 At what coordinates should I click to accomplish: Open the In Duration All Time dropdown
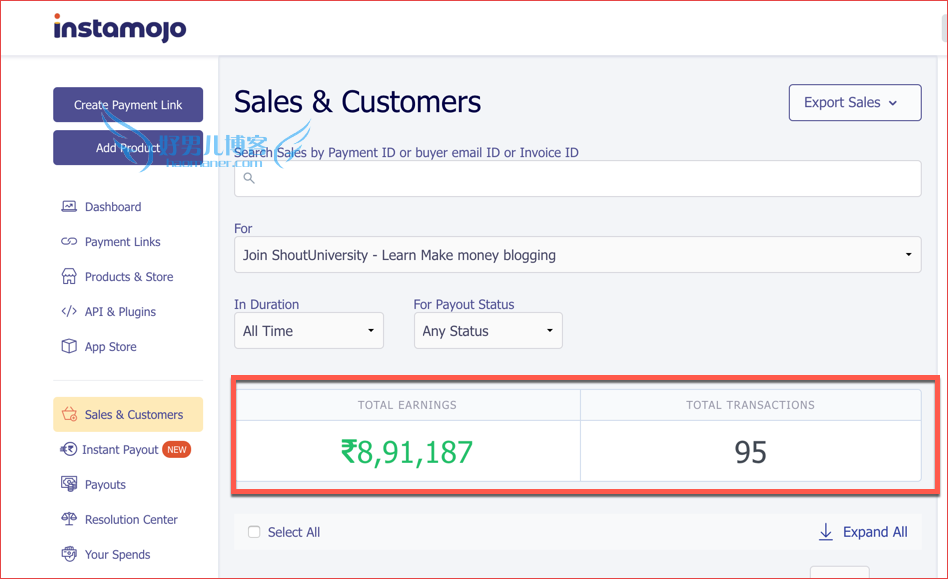pos(309,331)
